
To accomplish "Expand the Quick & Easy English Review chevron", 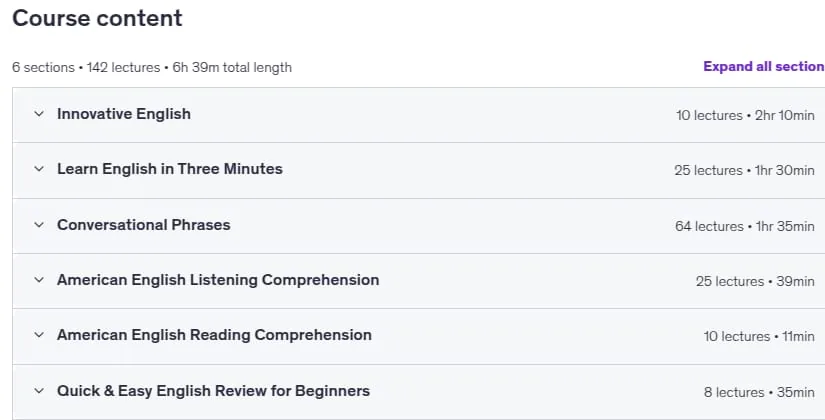I will coord(39,391).
